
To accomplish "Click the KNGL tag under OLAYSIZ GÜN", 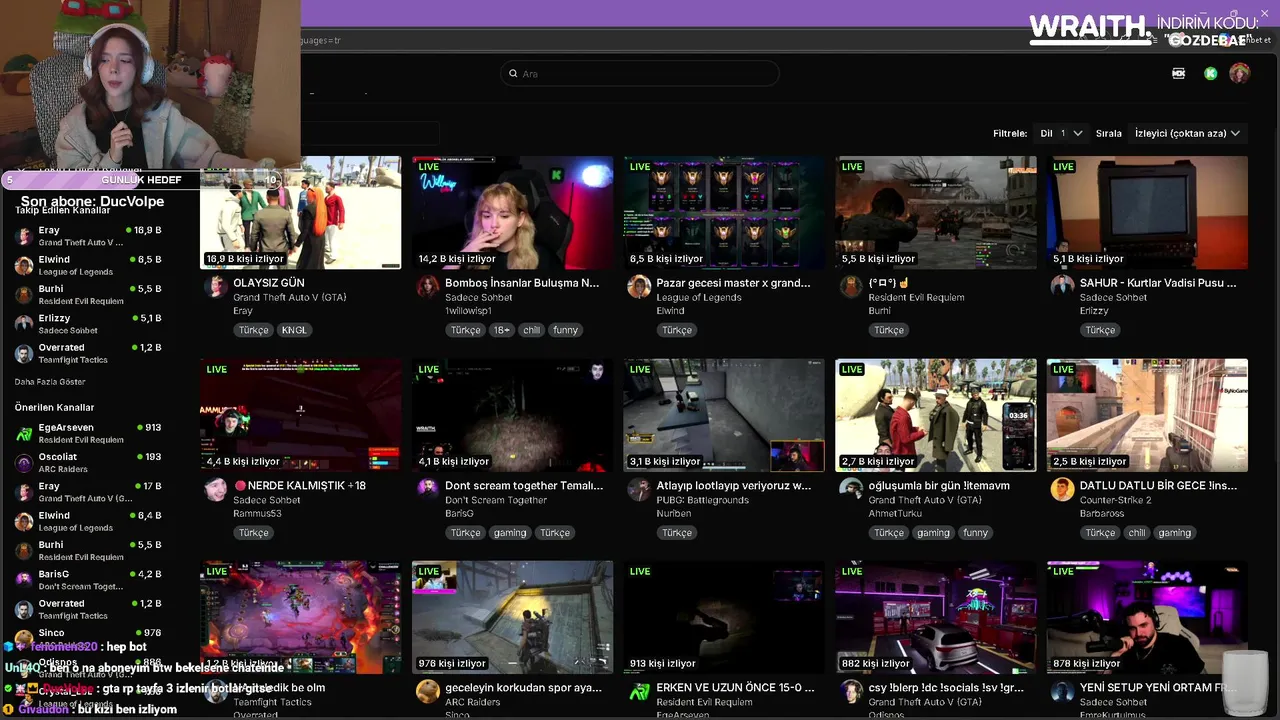I will (x=294, y=330).
